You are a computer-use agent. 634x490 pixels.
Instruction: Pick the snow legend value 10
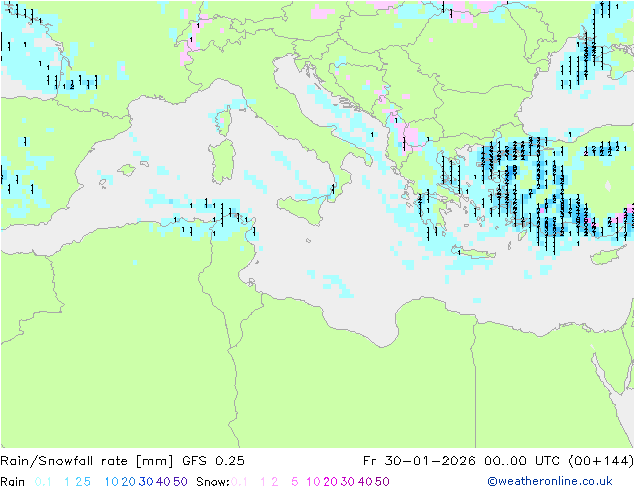(x=313, y=482)
